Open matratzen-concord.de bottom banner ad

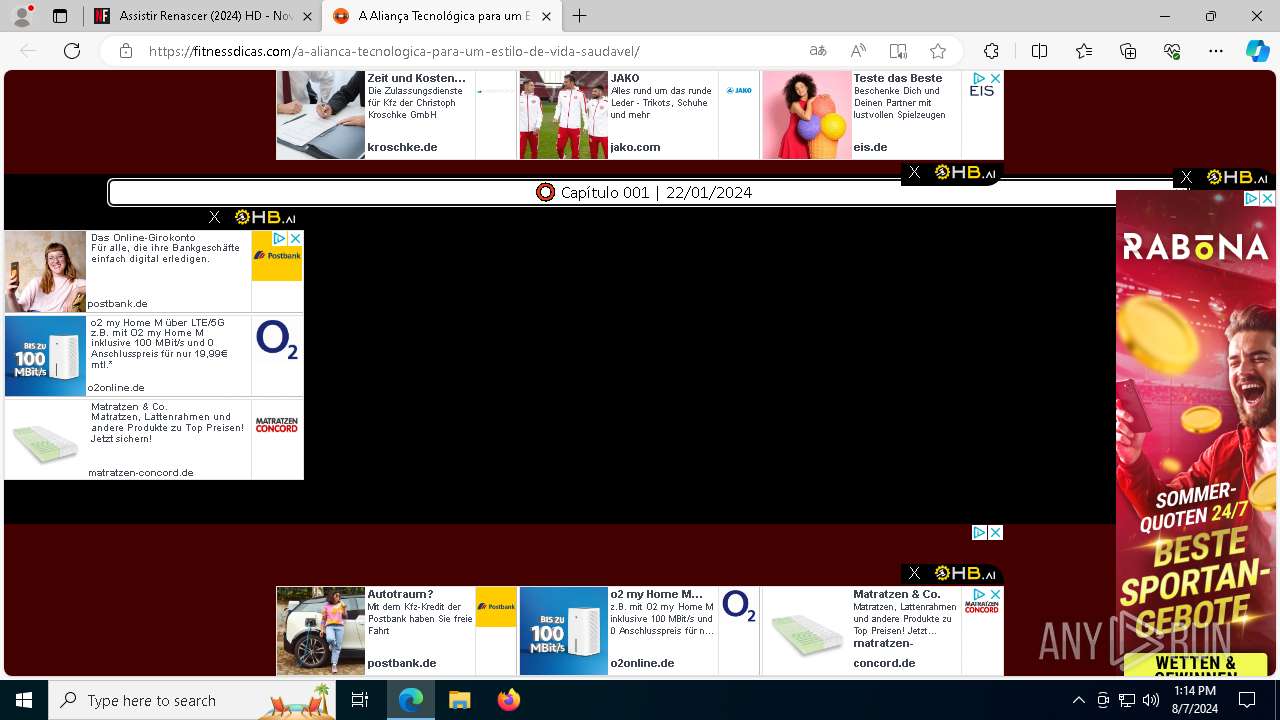point(882,630)
